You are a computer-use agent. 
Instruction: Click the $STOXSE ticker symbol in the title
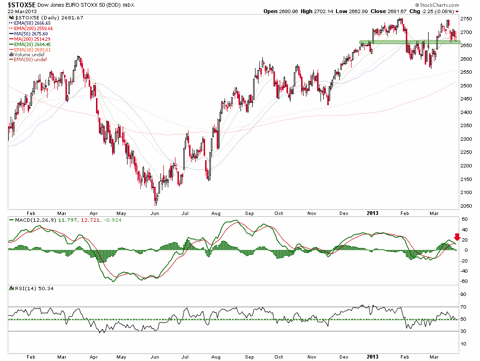pyautogui.click(x=22, y=5)
